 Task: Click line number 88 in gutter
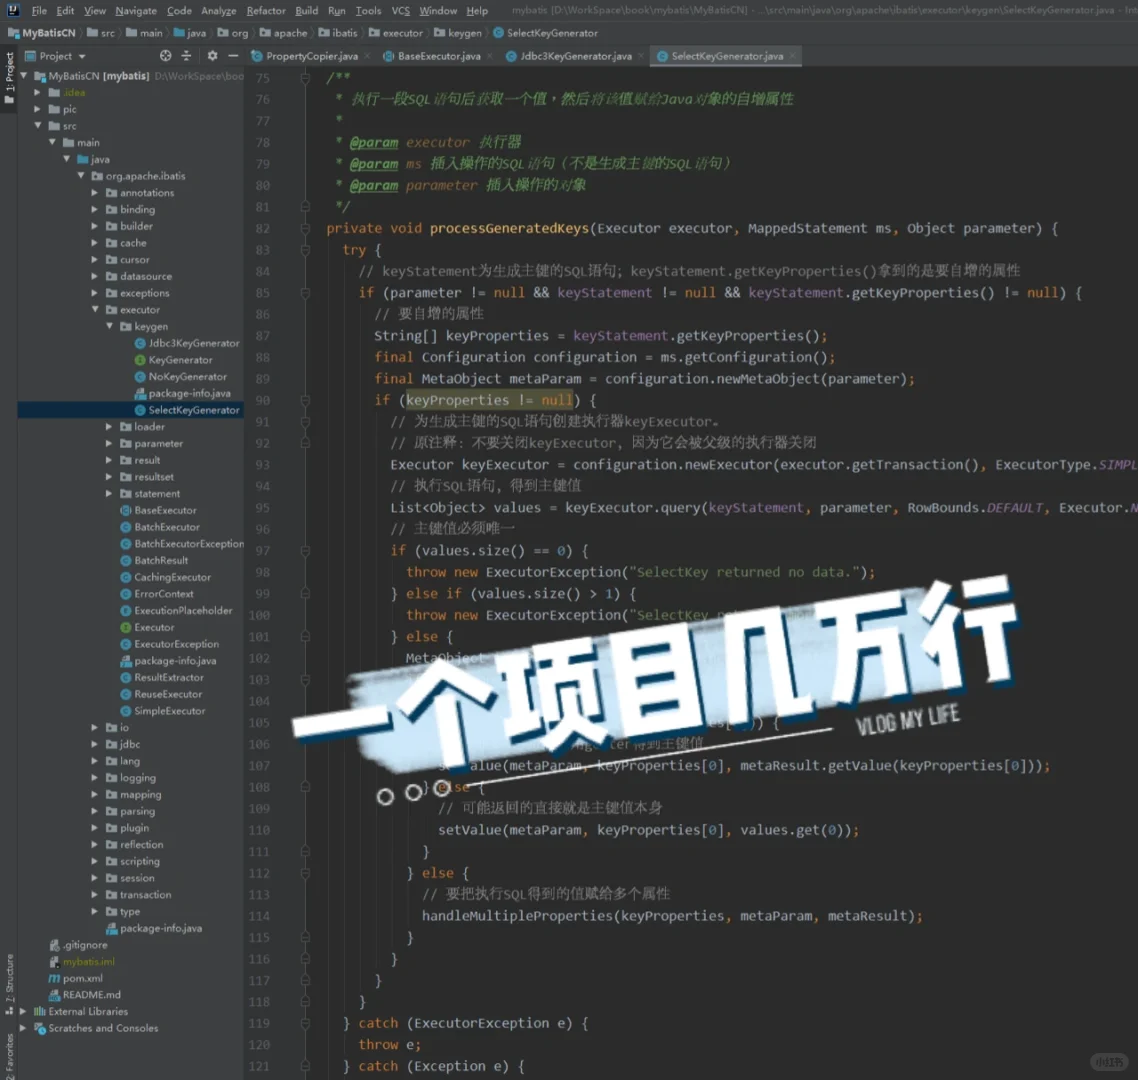(x=262, y=357)
